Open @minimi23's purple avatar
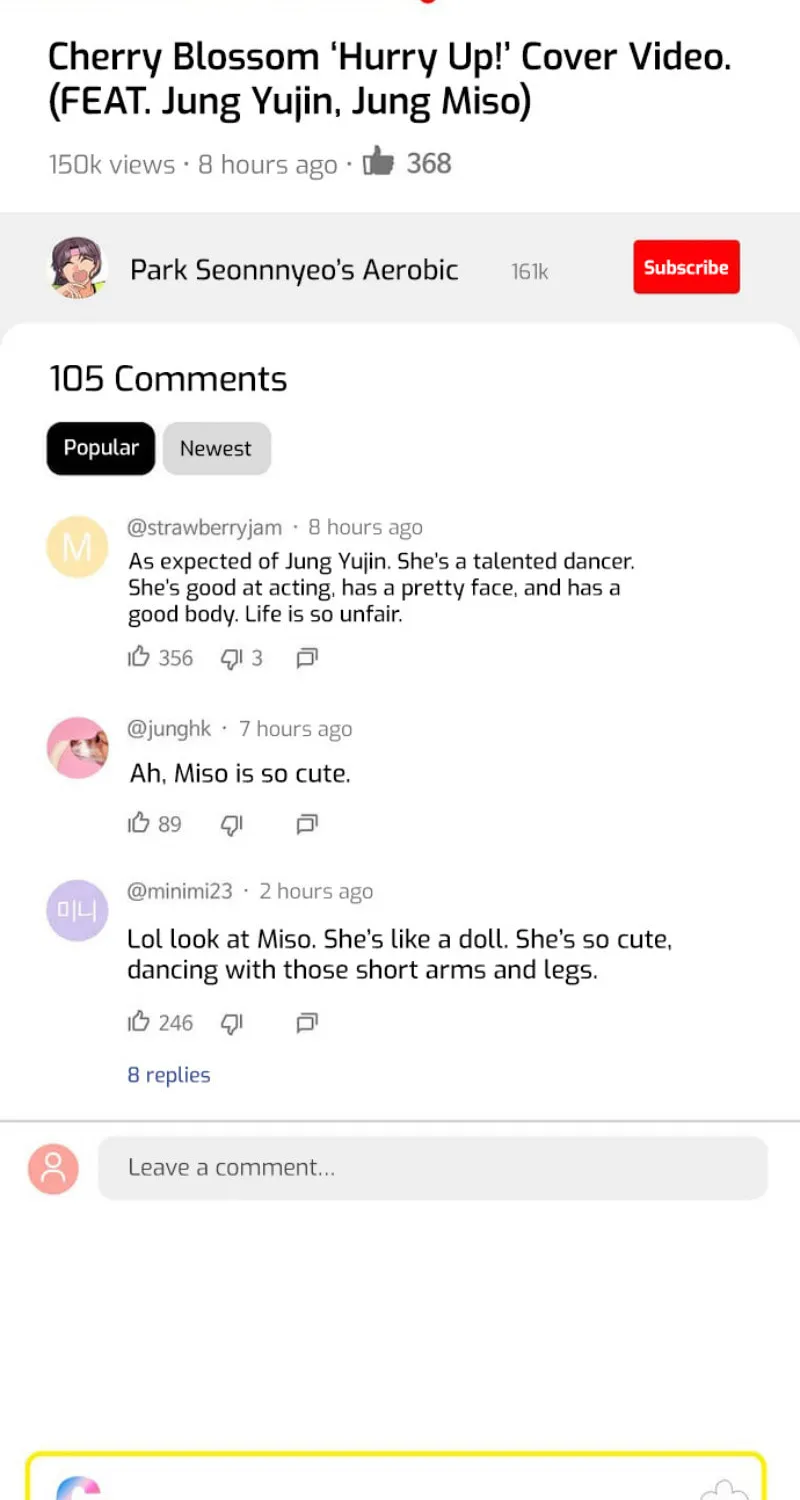800x1500 pixels. pos(77,910)
